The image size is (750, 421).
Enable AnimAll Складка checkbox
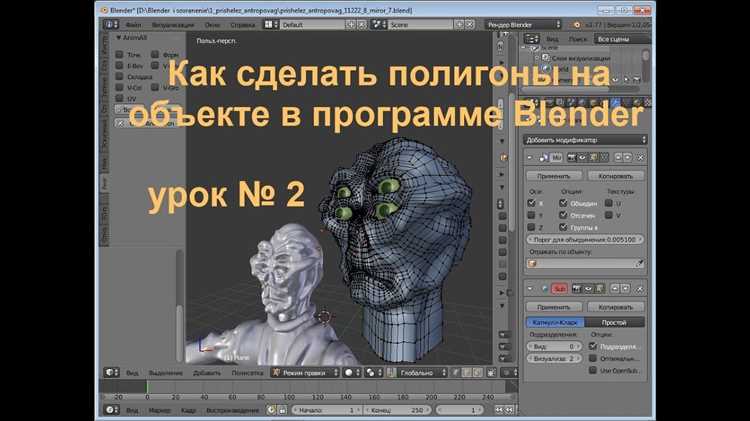(120, 76)
